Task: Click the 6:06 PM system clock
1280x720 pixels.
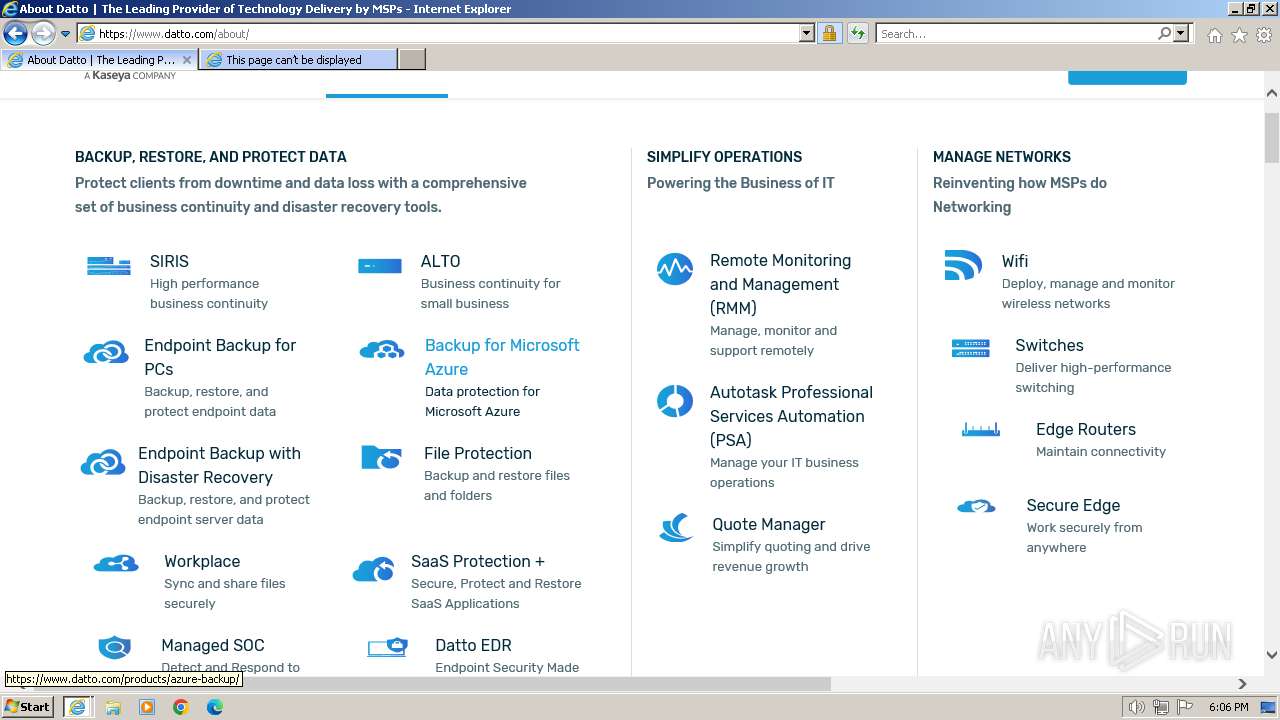Action: coord(1228,707)
